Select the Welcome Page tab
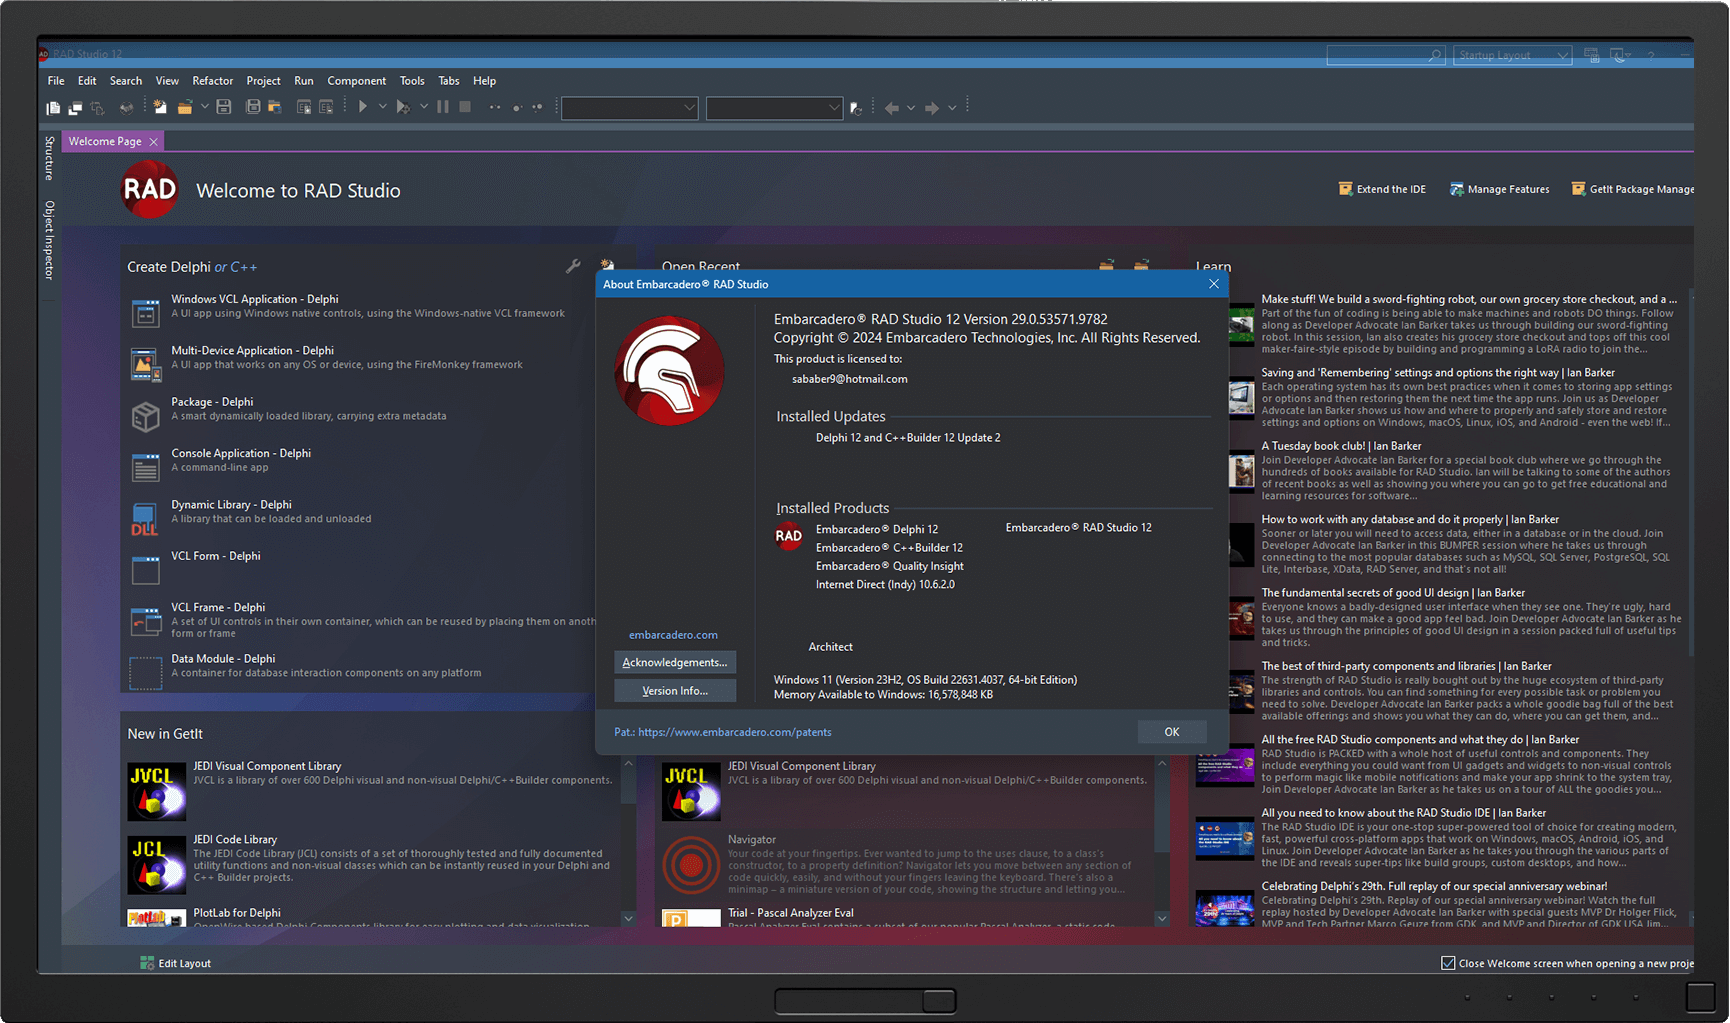 click(105, 141)
